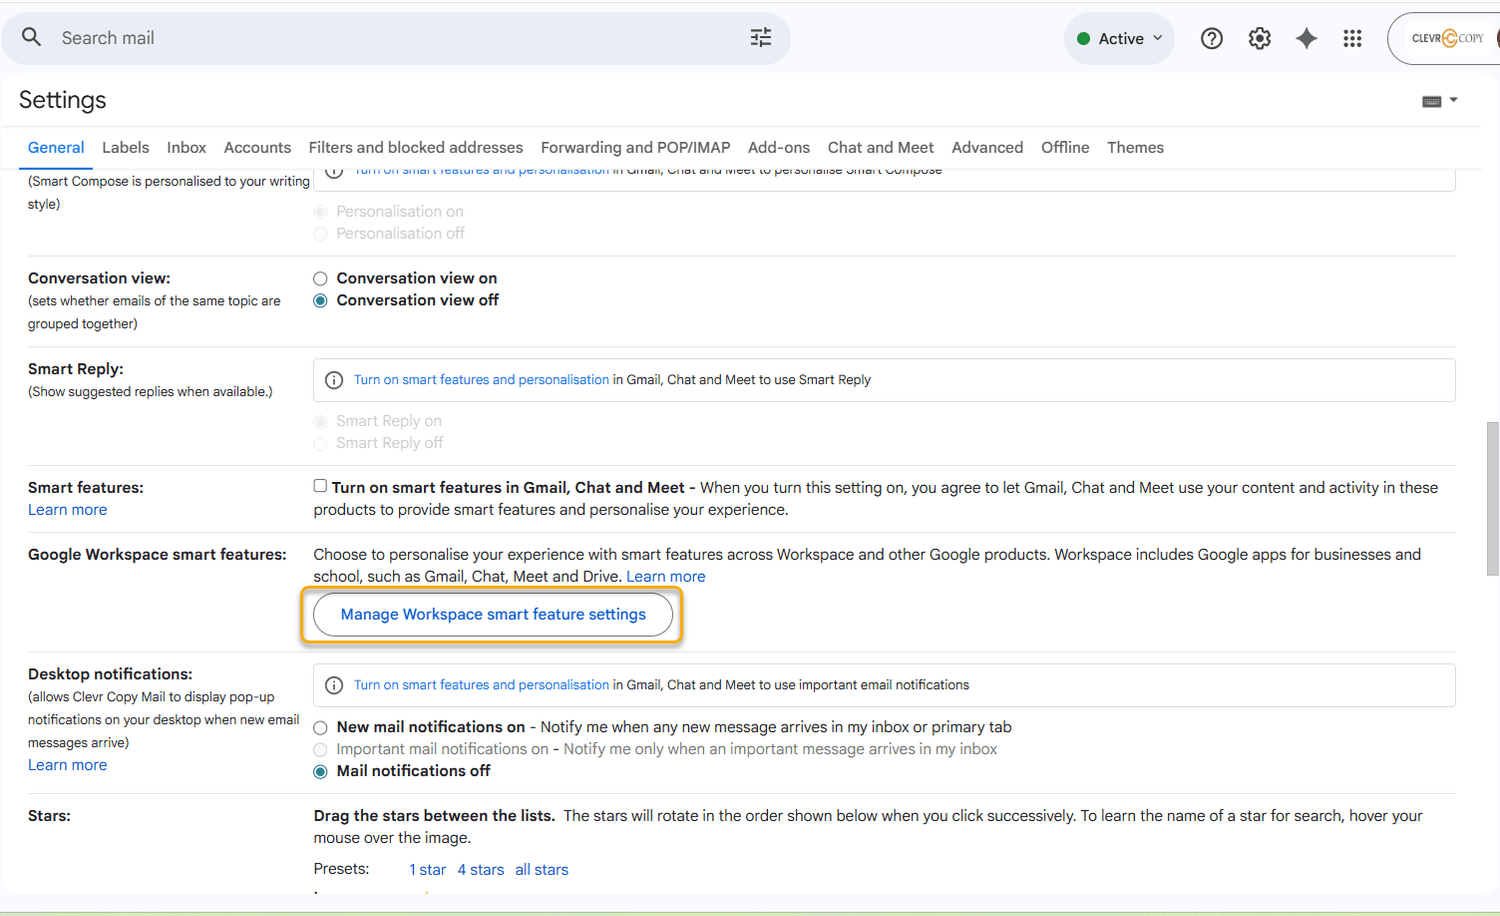1500x916 pixels.
Task: Select Conversation view on radio button
Action: [320, 279]
